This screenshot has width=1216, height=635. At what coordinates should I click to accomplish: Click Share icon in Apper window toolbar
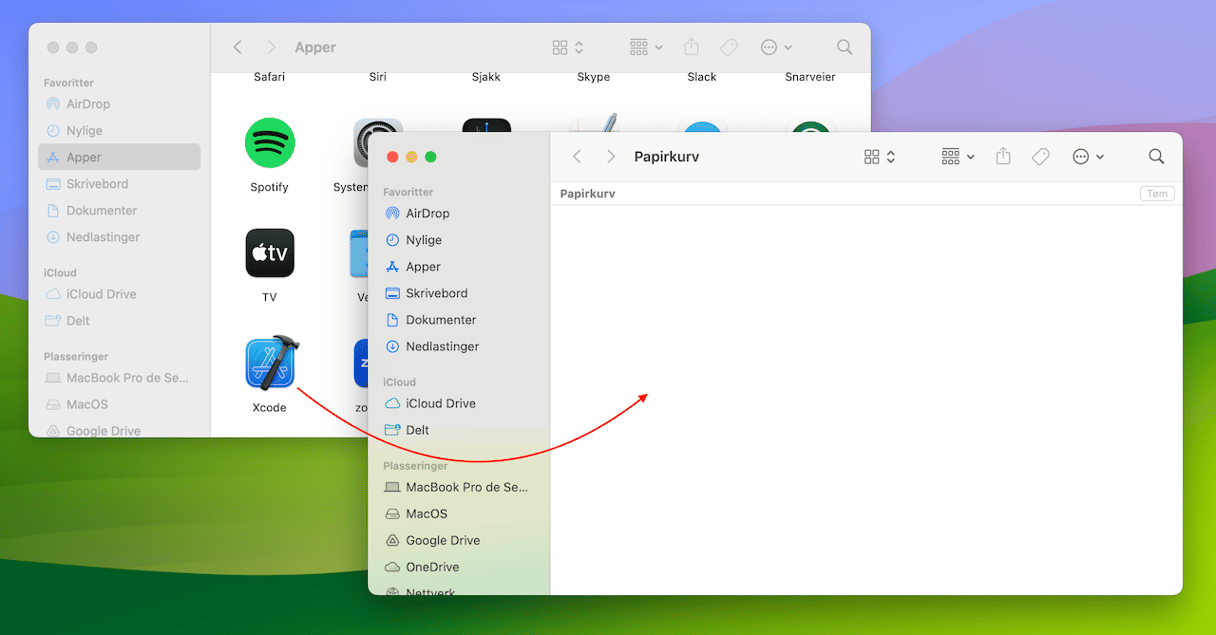pyautogui.click(x=692, y=47)
